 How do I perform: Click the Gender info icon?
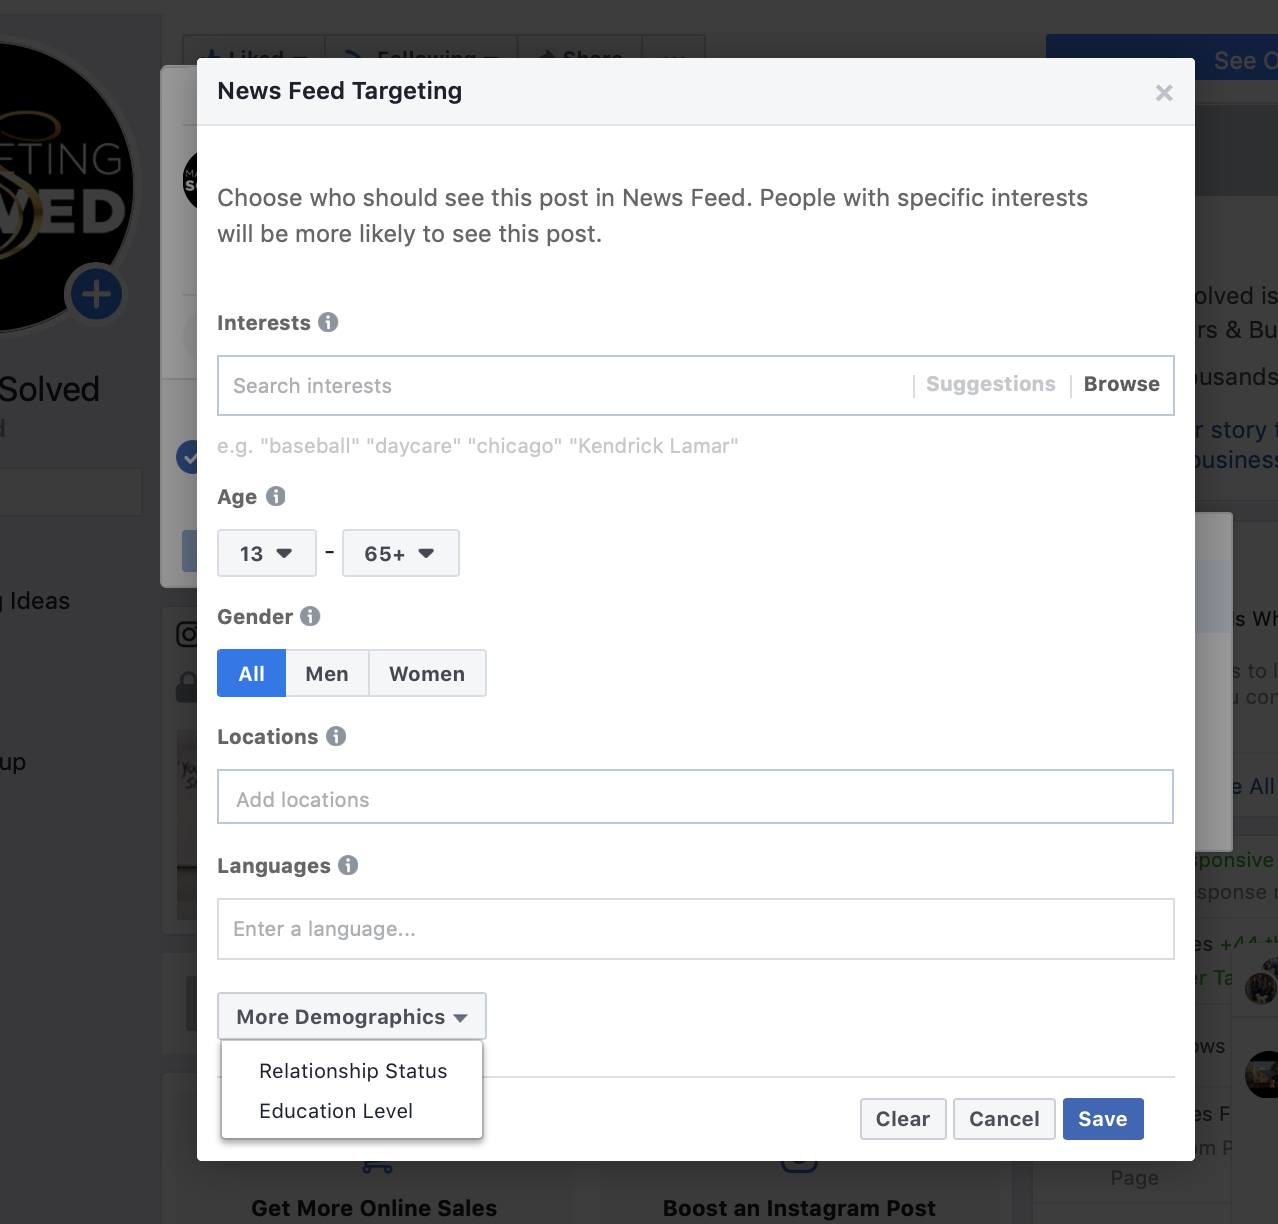(310, 616)
